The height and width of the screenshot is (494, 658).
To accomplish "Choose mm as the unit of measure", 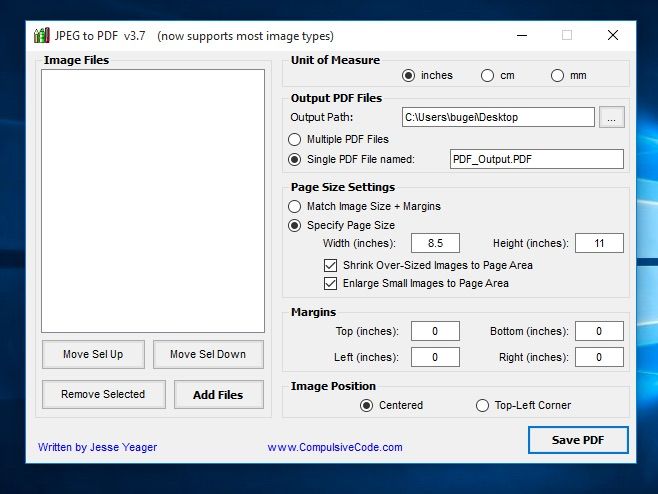I will tap(557, 75).
